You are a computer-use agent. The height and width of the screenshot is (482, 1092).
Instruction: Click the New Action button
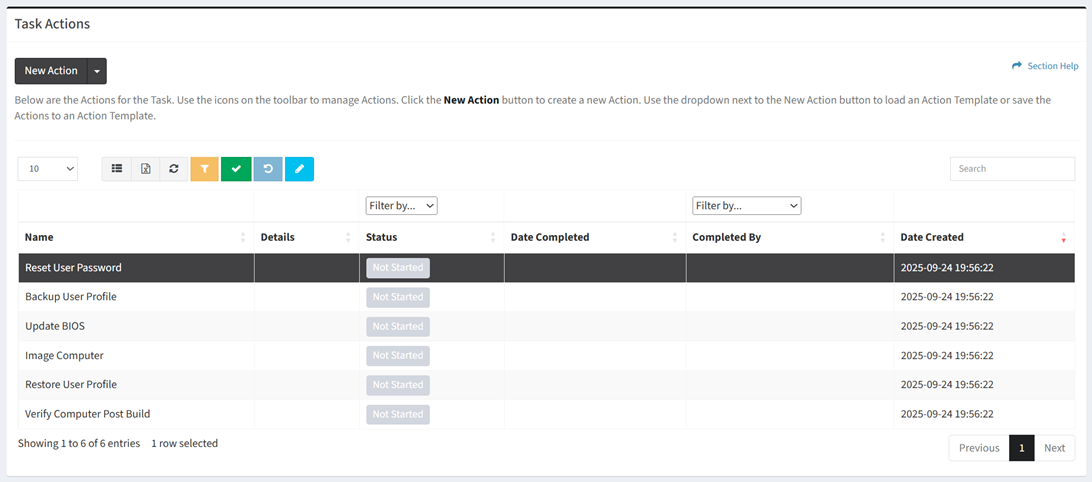[51, 71]
